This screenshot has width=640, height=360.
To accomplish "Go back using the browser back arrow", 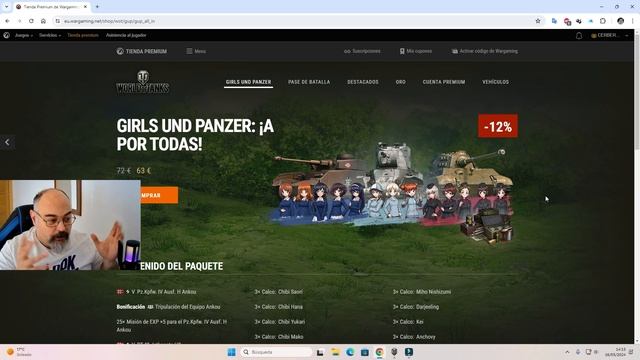I will tap(7, 21).
